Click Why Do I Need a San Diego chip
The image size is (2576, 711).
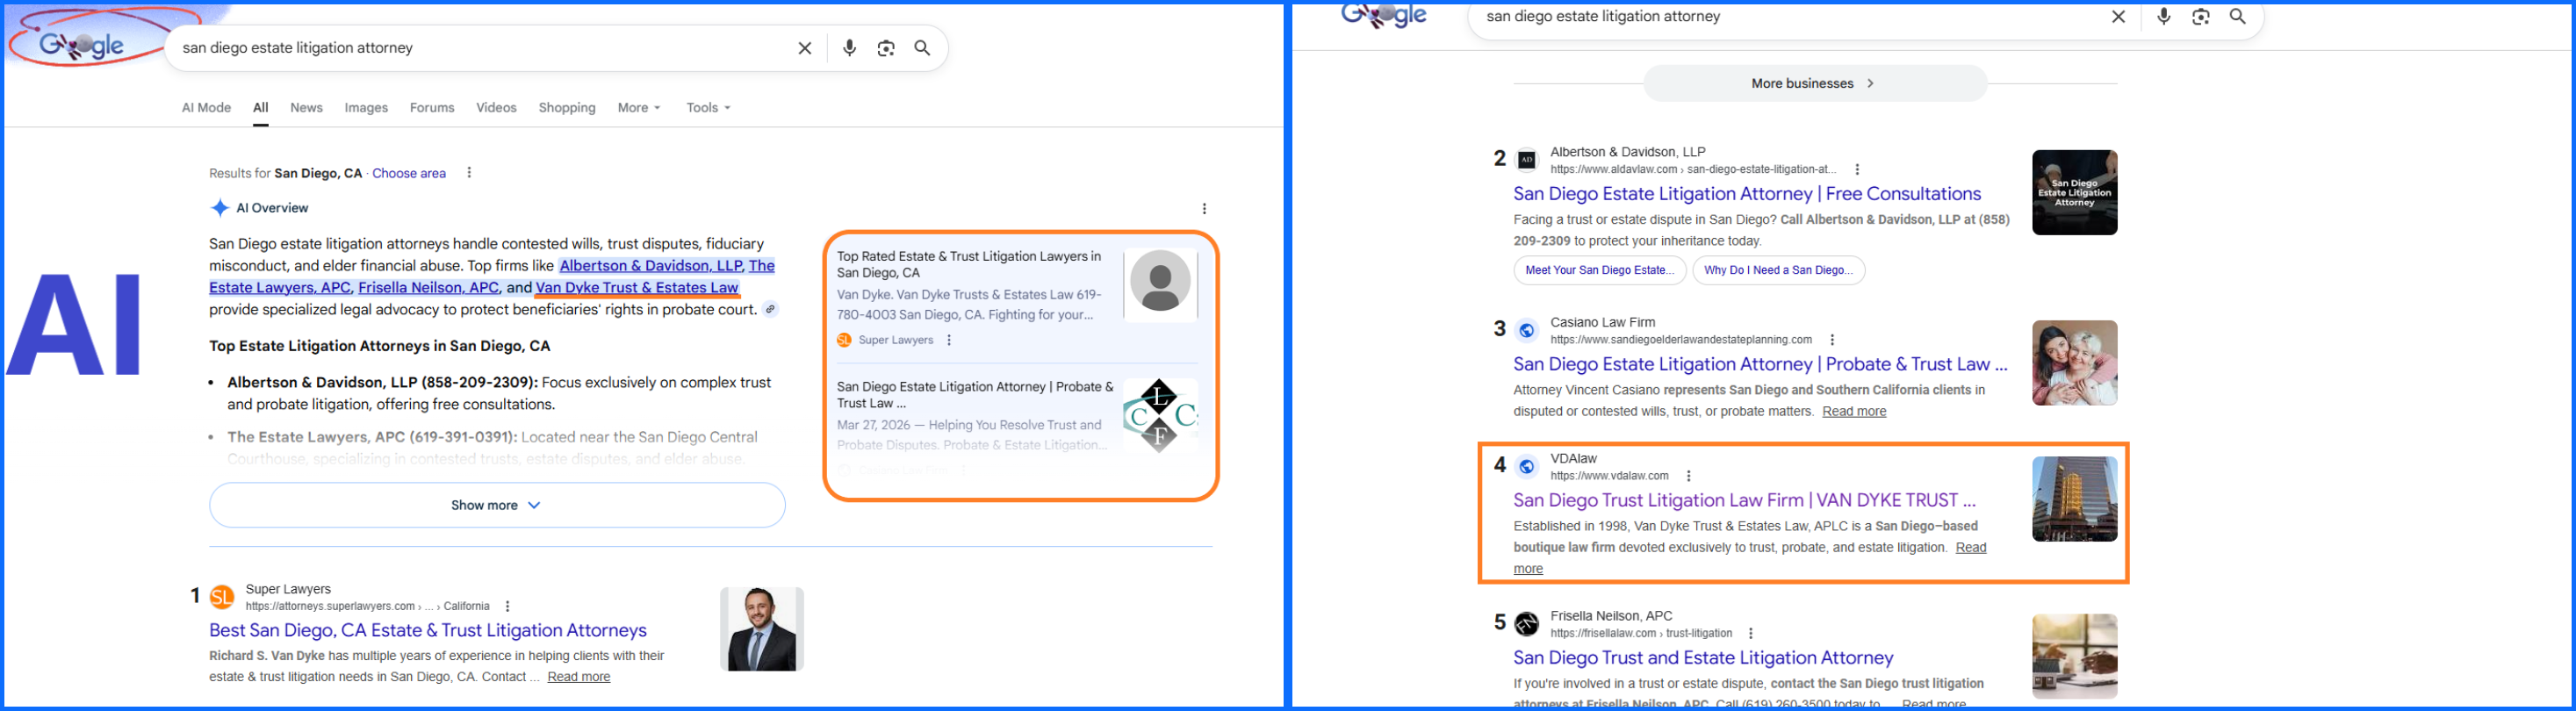pyautogui.click(x=1778, y=271)
